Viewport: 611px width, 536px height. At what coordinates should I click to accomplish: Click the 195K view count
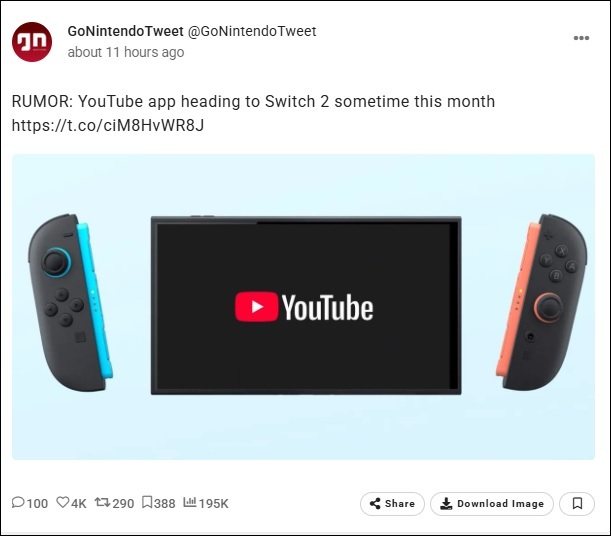coord(214,503)
